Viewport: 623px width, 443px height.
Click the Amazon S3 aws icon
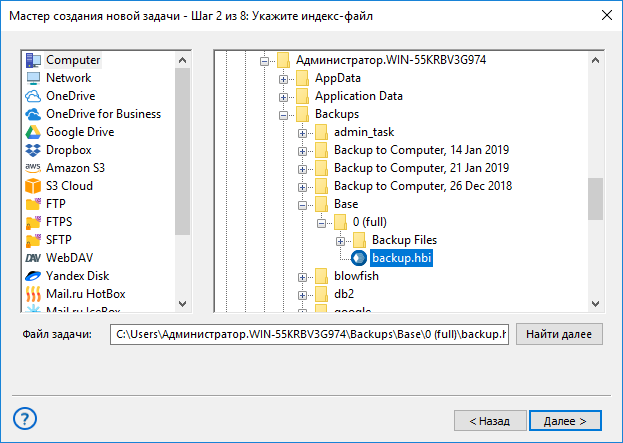33,167
